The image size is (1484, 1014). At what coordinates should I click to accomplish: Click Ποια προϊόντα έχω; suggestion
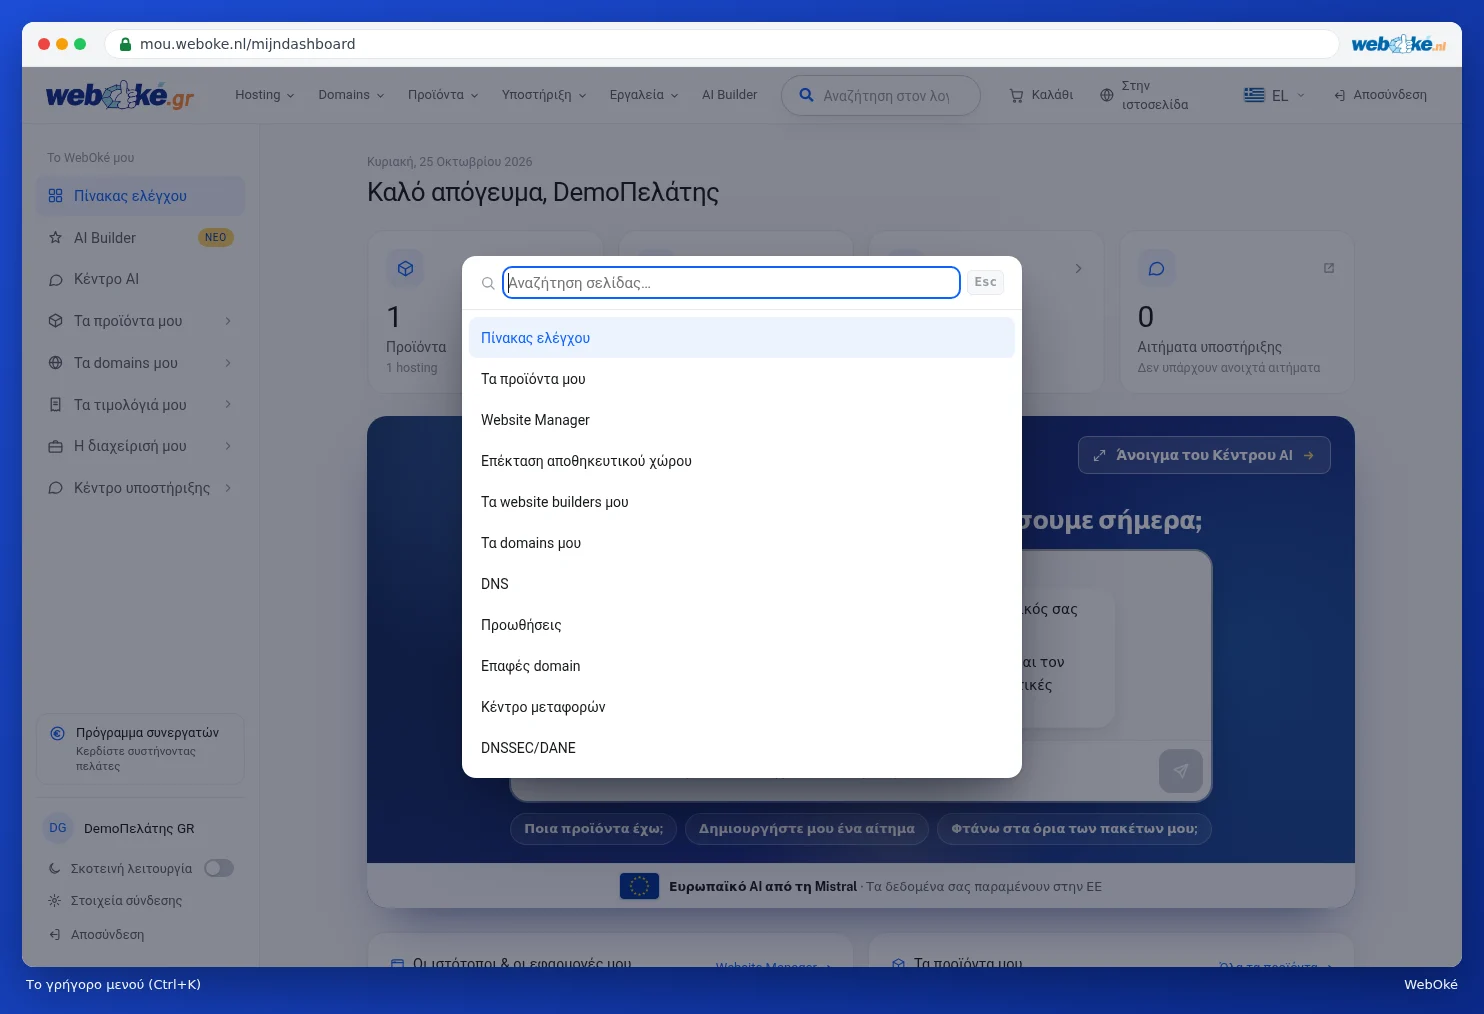(x=594, y=829)
